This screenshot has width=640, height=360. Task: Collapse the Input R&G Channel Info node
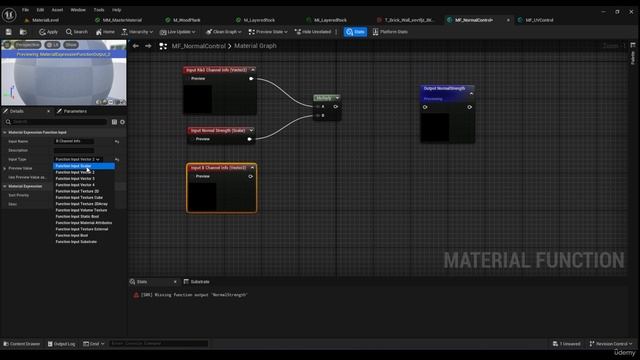pos(253,70)
